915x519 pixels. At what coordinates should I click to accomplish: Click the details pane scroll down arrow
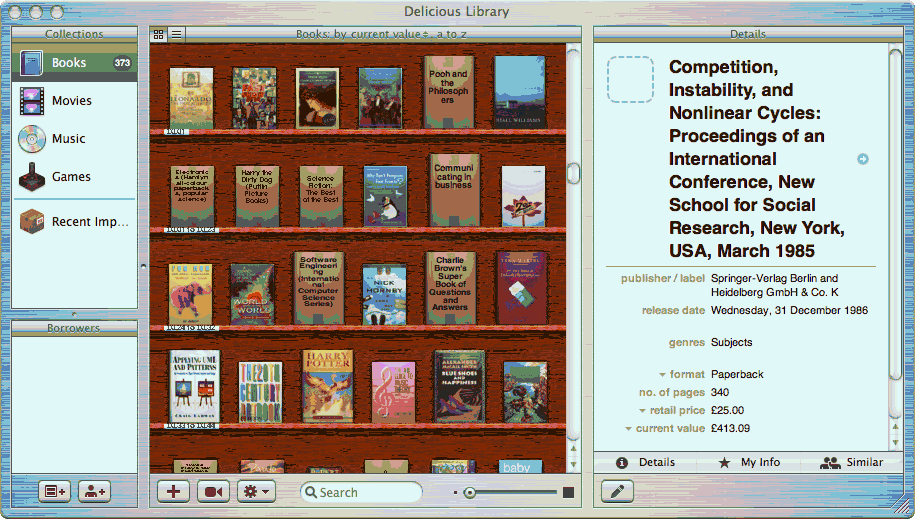tap(895, 443)
